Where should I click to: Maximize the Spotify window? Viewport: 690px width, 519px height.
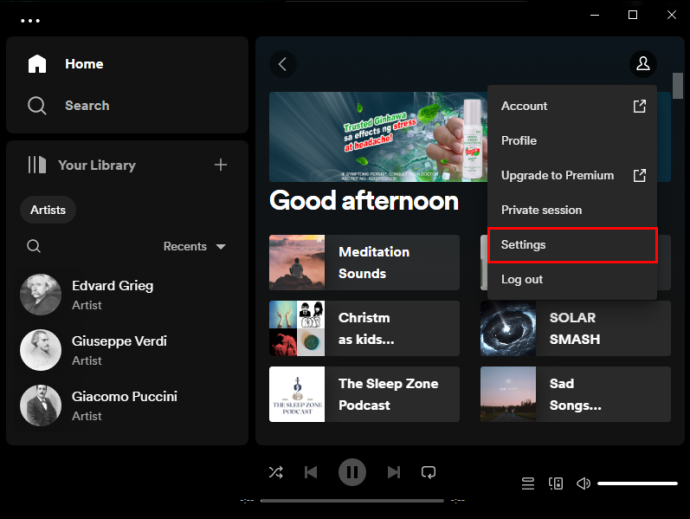[x=633, y=15]
